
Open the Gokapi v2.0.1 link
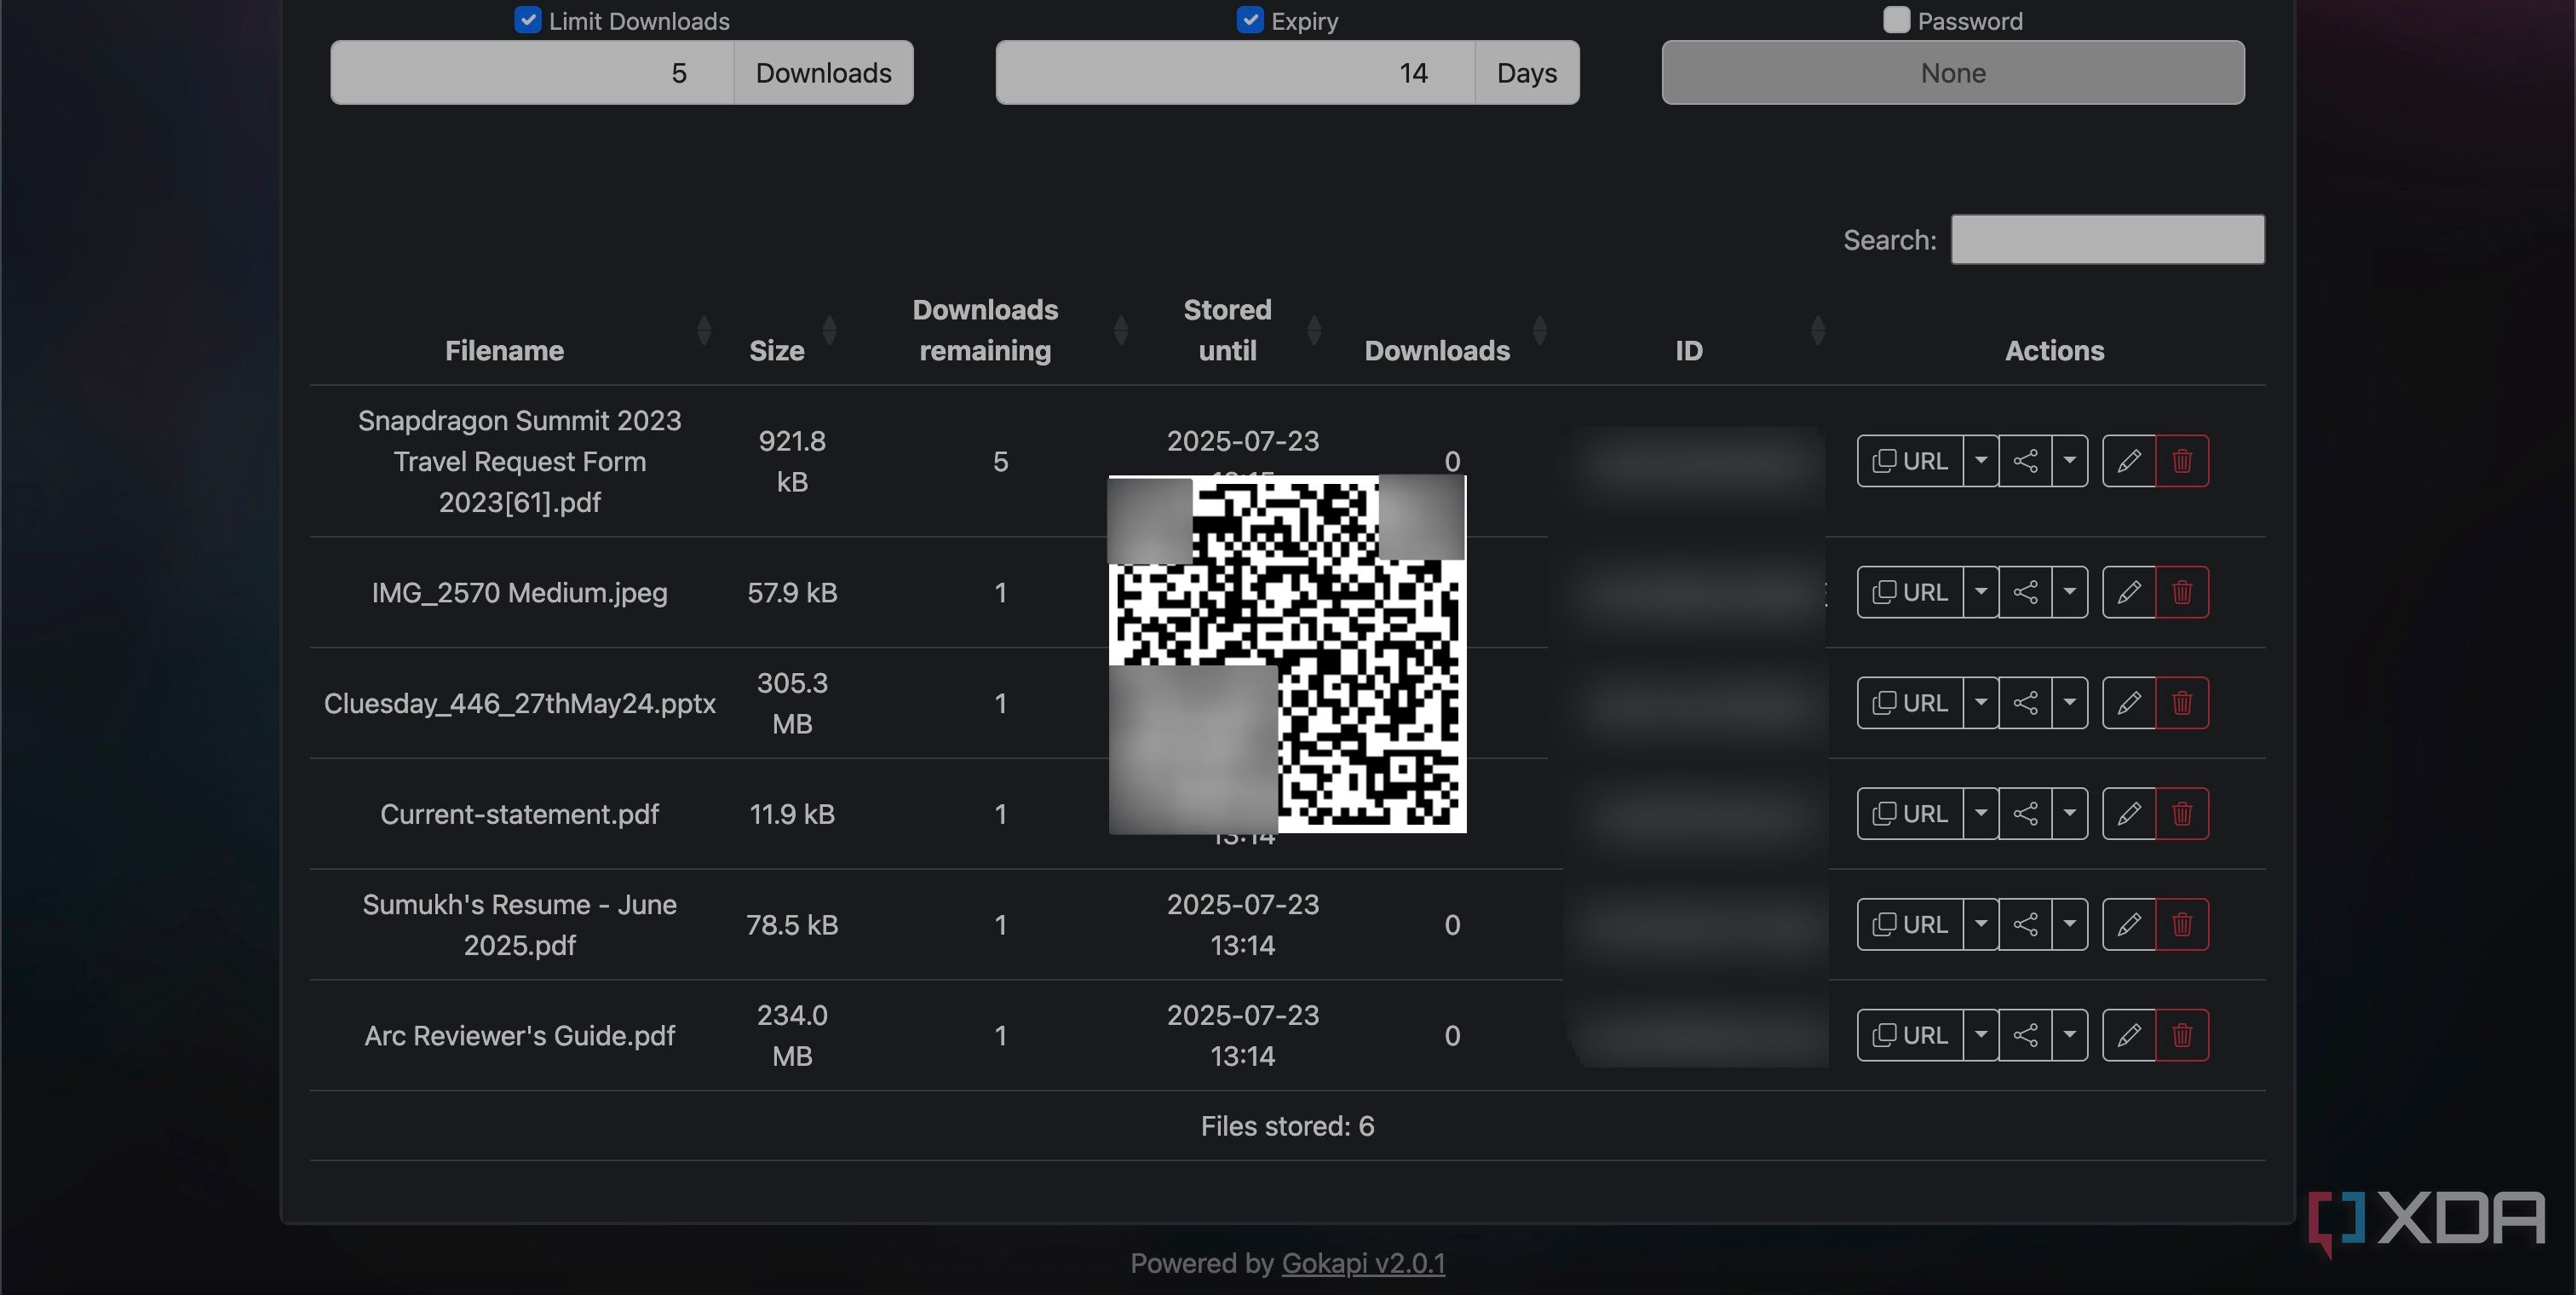pyautogui.click(x=1363, y=1263)
